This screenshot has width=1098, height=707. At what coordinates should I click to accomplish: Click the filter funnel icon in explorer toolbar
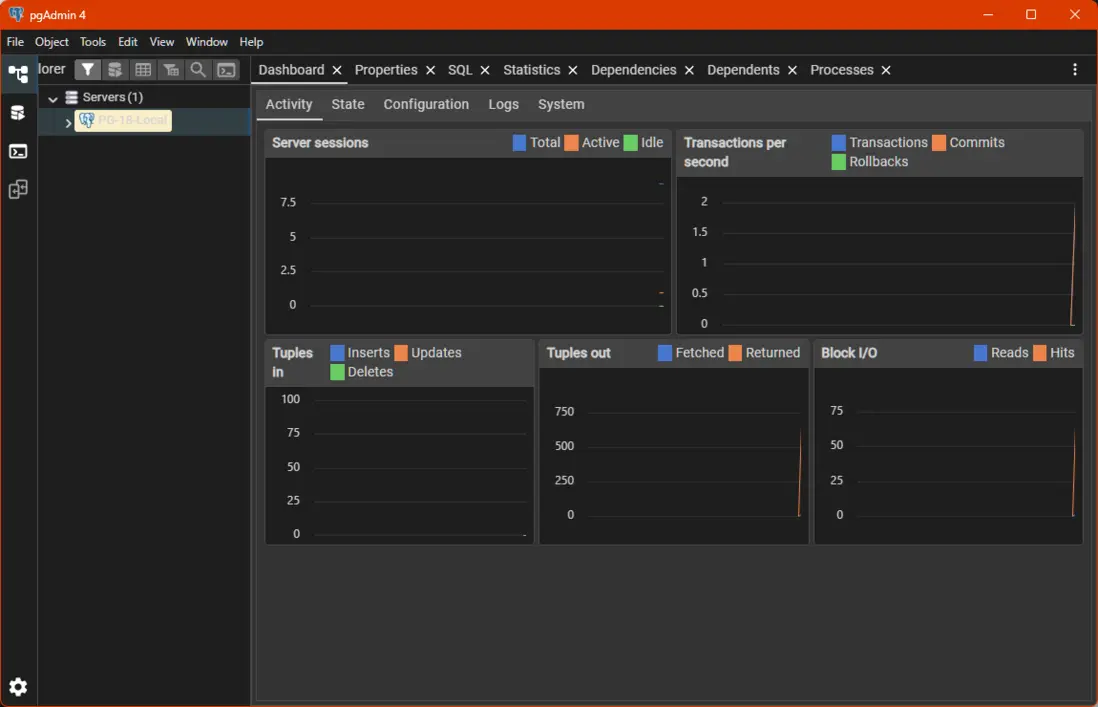88,70
